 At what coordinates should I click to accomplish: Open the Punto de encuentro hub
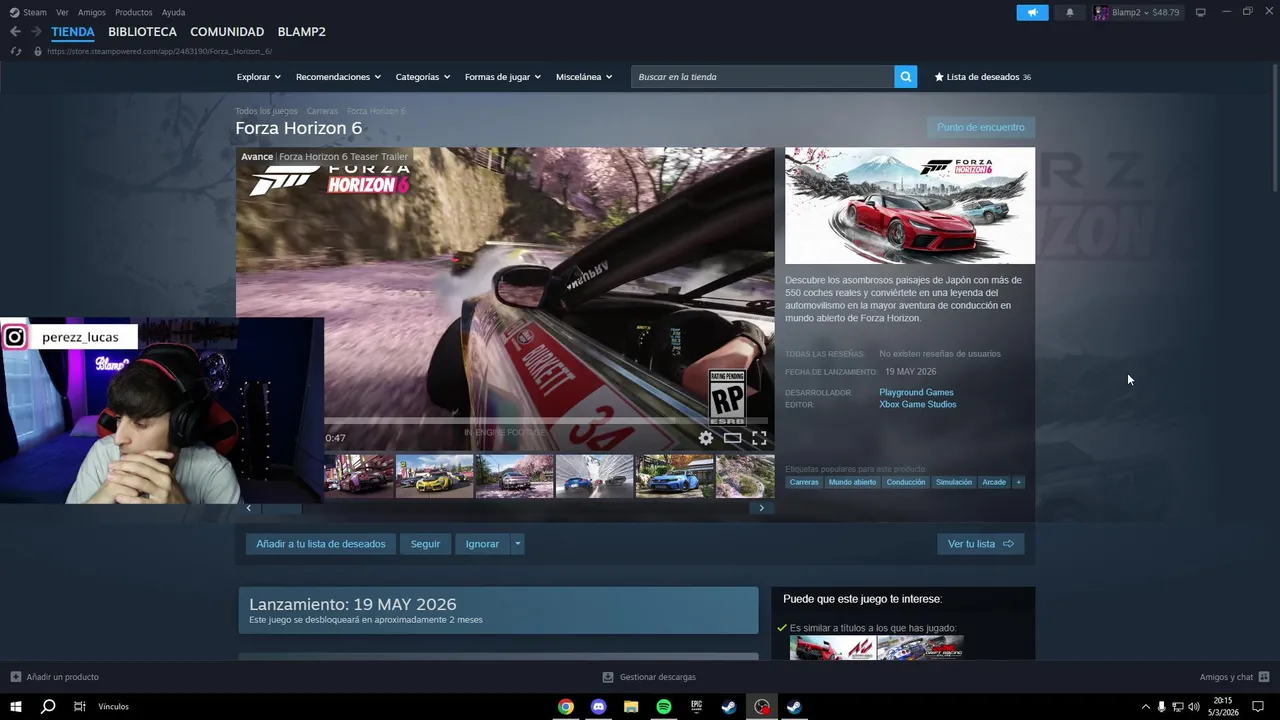[x=981, y=127]
